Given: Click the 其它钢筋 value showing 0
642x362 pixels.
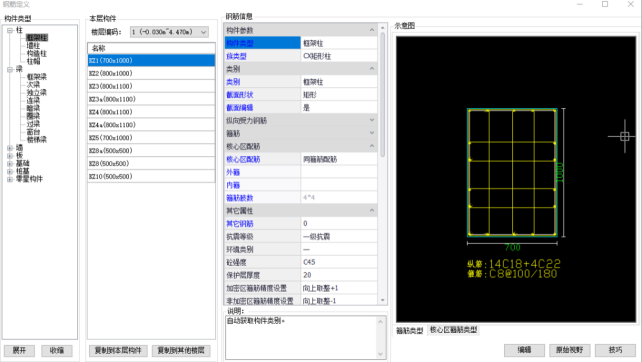Looking at the screenshot, I should 339,224.
